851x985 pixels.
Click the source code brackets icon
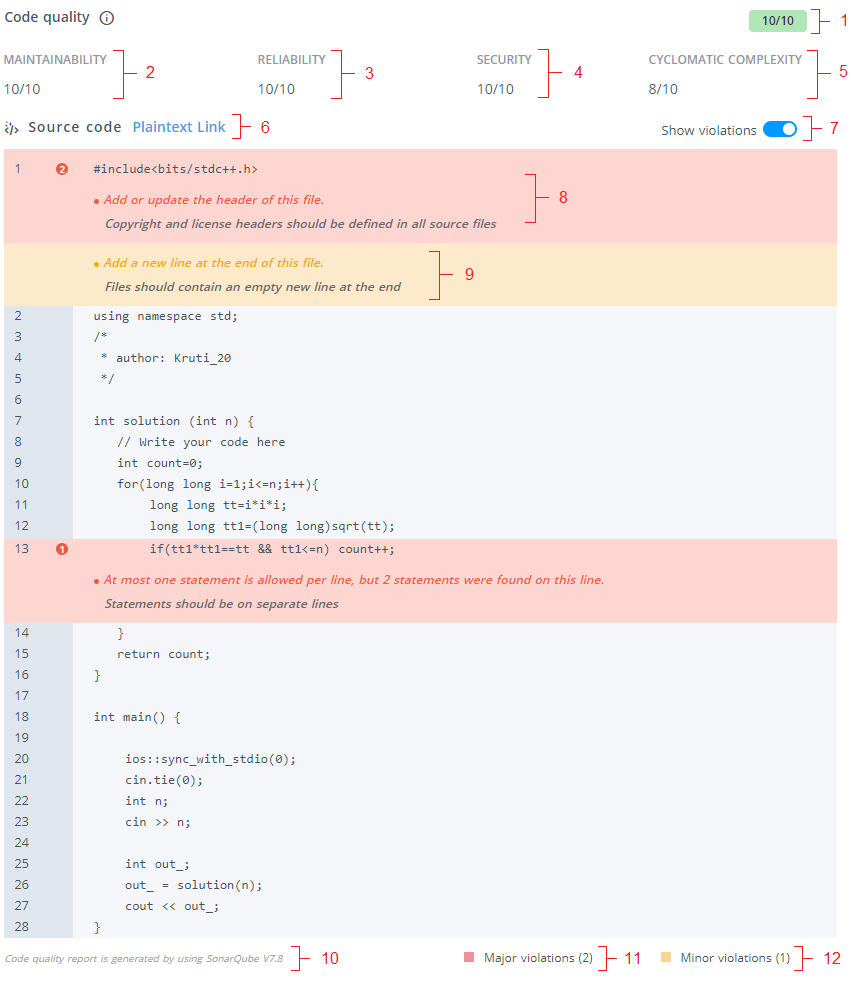point(12,128)
